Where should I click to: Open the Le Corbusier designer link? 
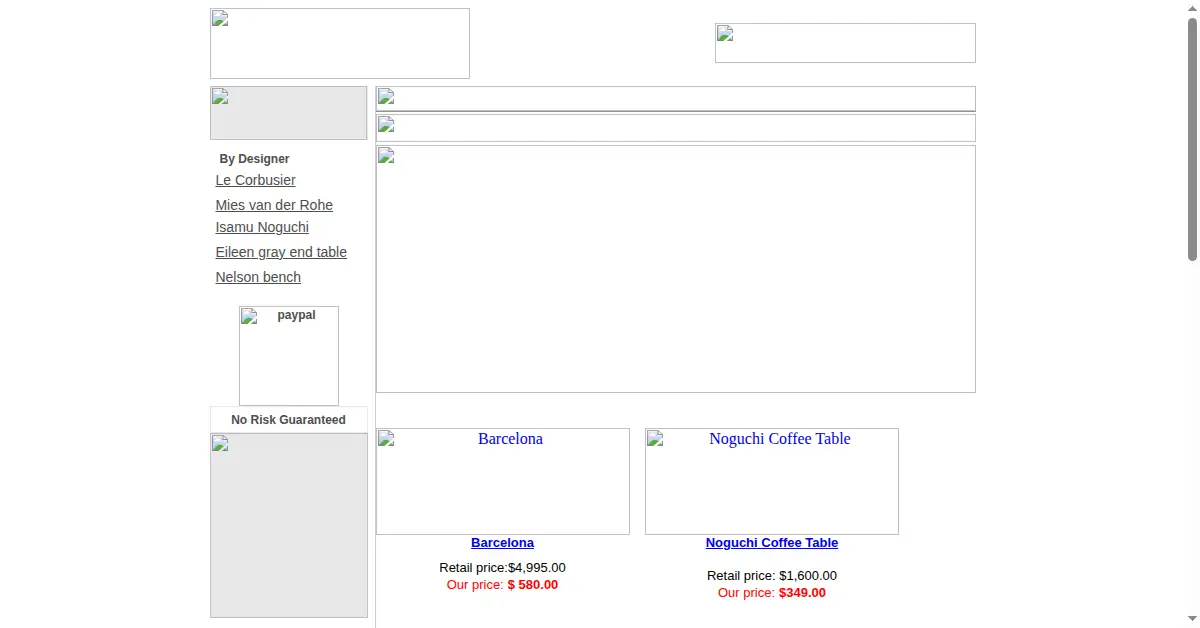coord(255,180)
